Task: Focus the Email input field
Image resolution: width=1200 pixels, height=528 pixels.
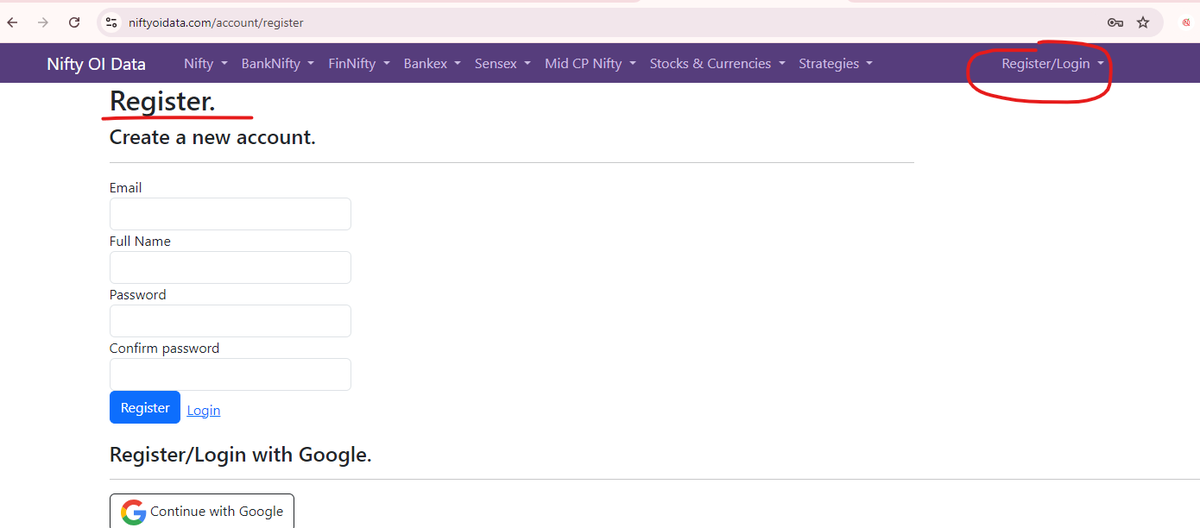Action: click(230, 214)
